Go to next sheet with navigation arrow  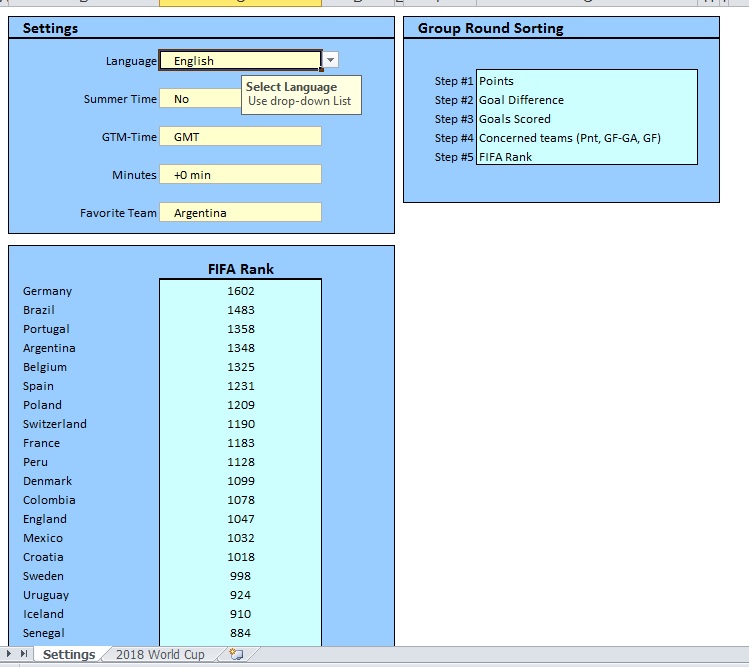pyautogui.click(x=9, y=654)
